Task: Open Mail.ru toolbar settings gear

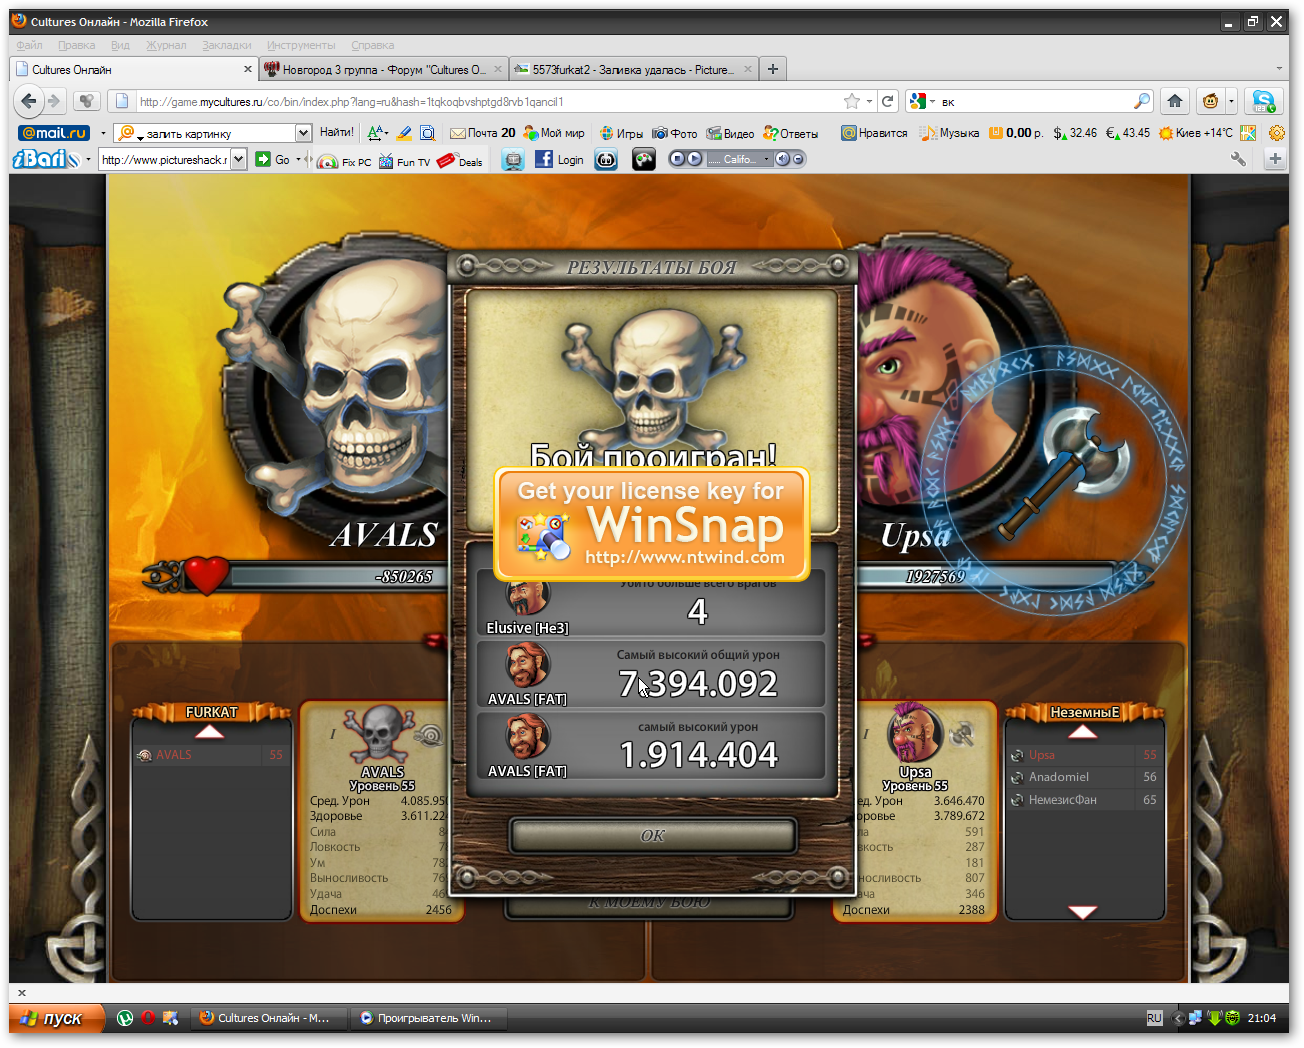Action: click(x=1277, y=133)
